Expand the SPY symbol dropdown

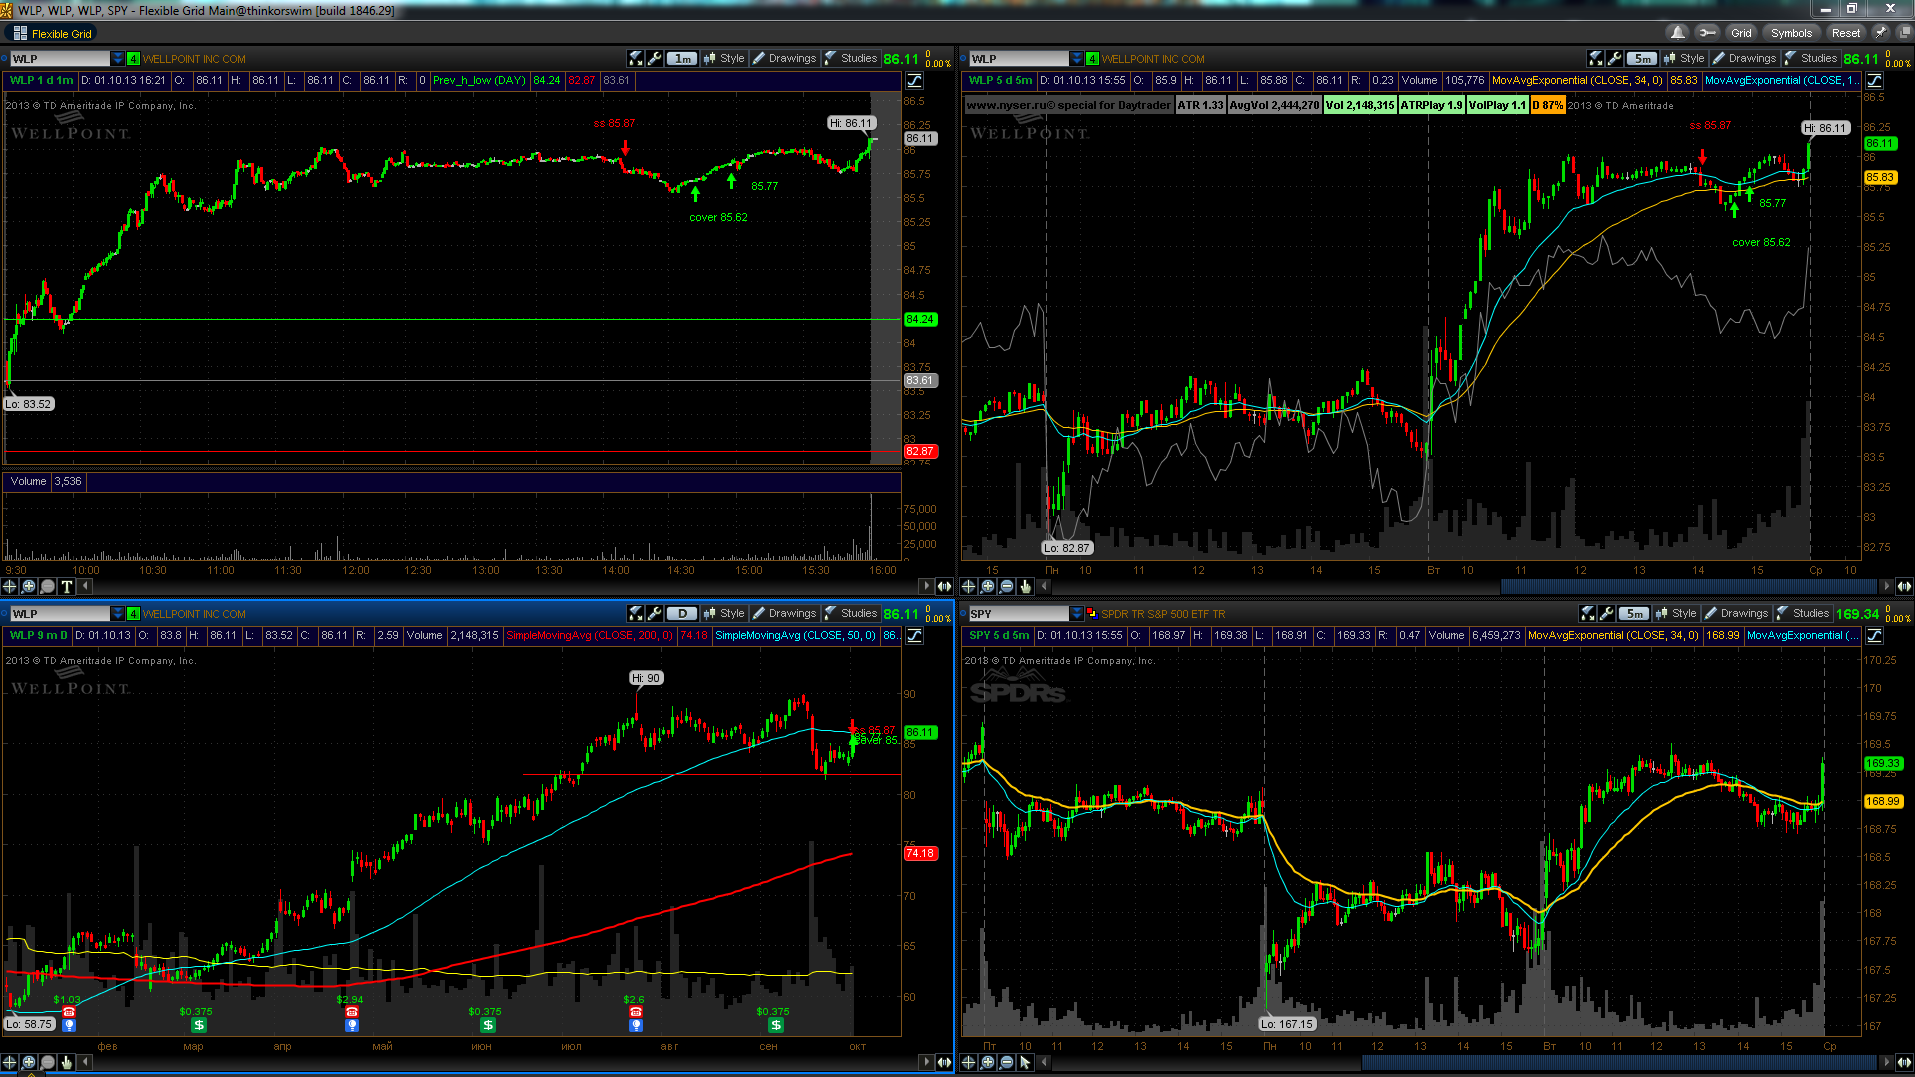(x=1077, y=614)
